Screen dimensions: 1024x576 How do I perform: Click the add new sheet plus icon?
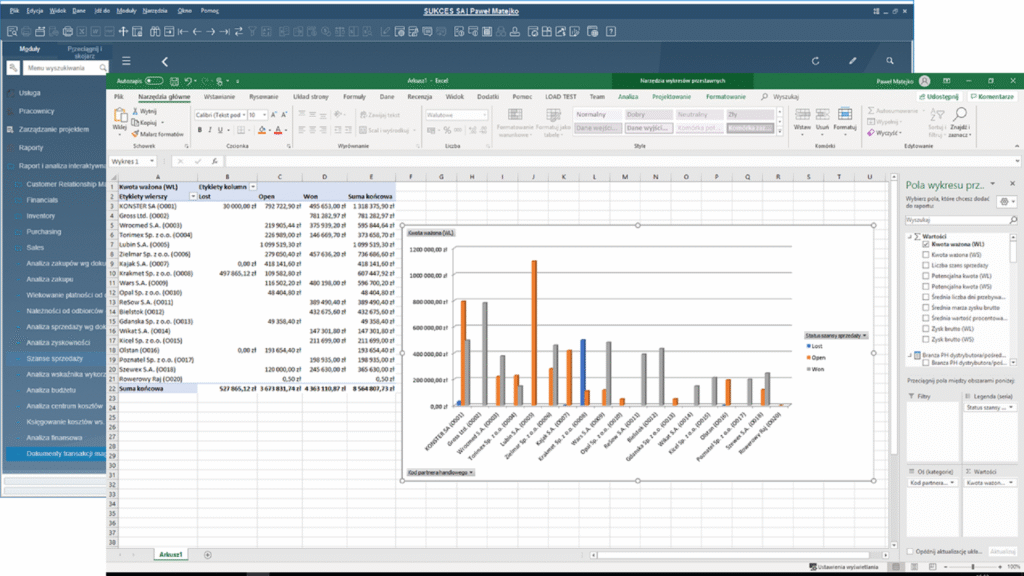point(208,555)
